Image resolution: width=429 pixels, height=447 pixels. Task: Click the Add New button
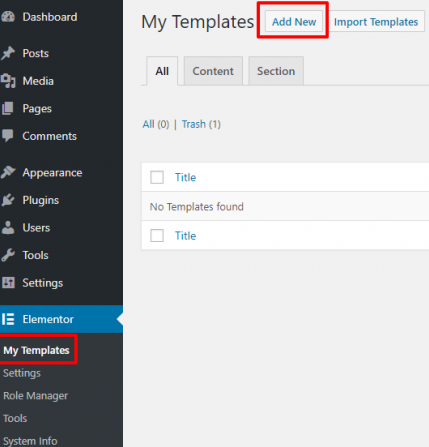[x=294, y=22]
